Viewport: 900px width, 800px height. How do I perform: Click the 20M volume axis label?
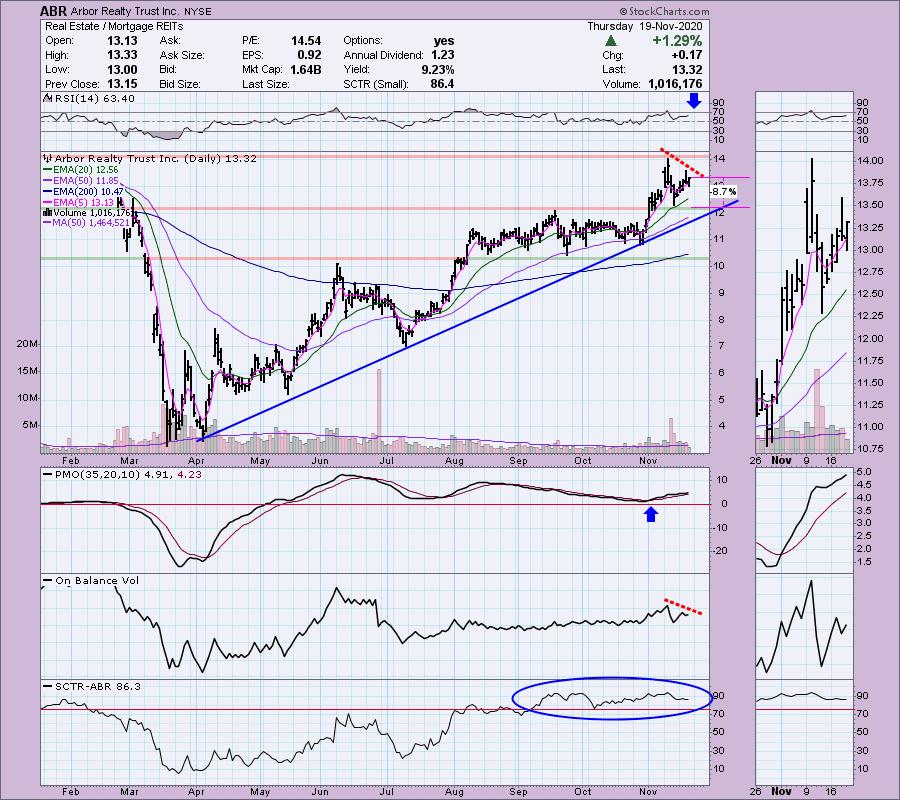(26, 344)
